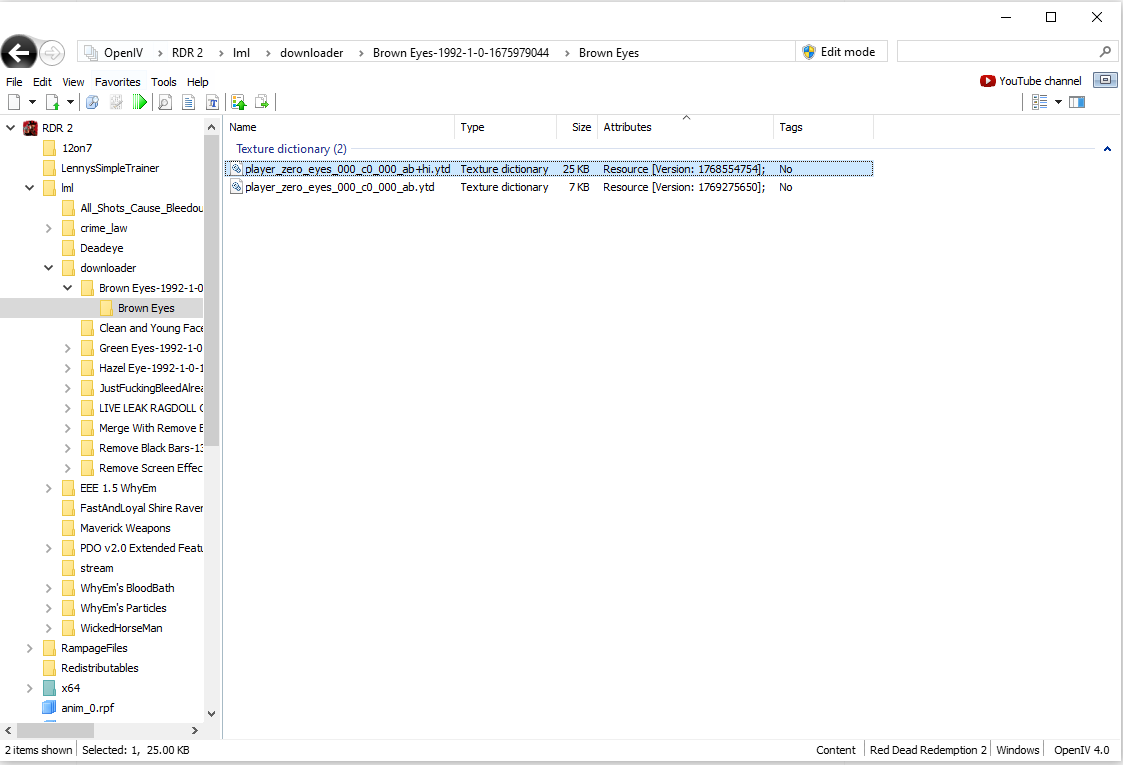Click the green play arrow toolbar icon

point(140,102)
